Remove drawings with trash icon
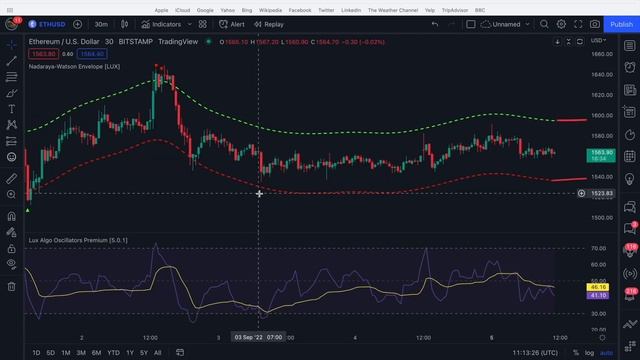The width and height of the screenshot is (640, 360). 11,286
